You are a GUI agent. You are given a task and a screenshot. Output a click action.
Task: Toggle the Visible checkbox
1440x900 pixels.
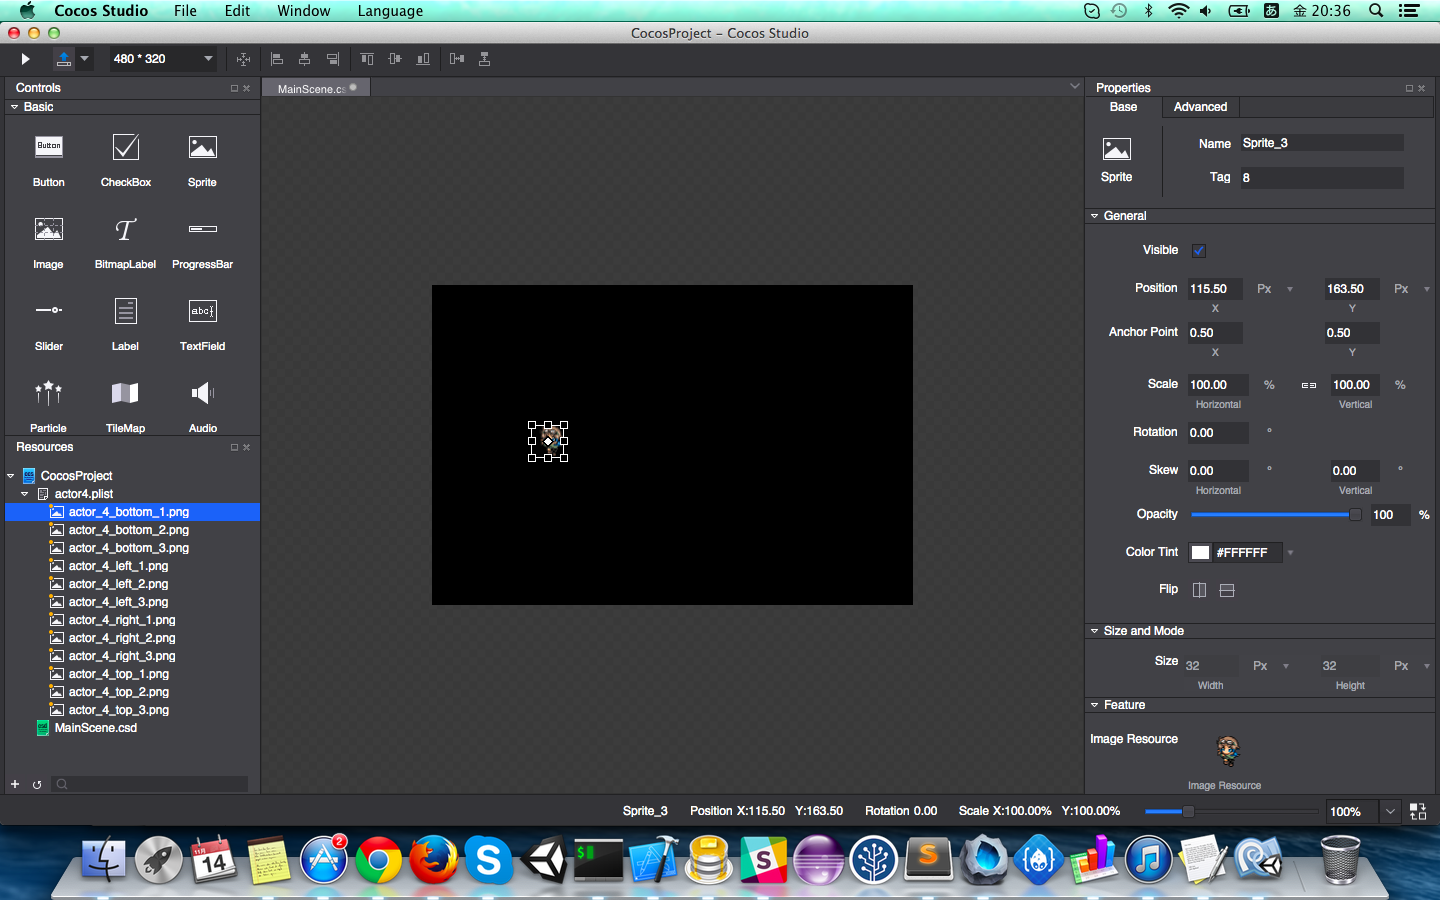click(x=1198, y=250)
